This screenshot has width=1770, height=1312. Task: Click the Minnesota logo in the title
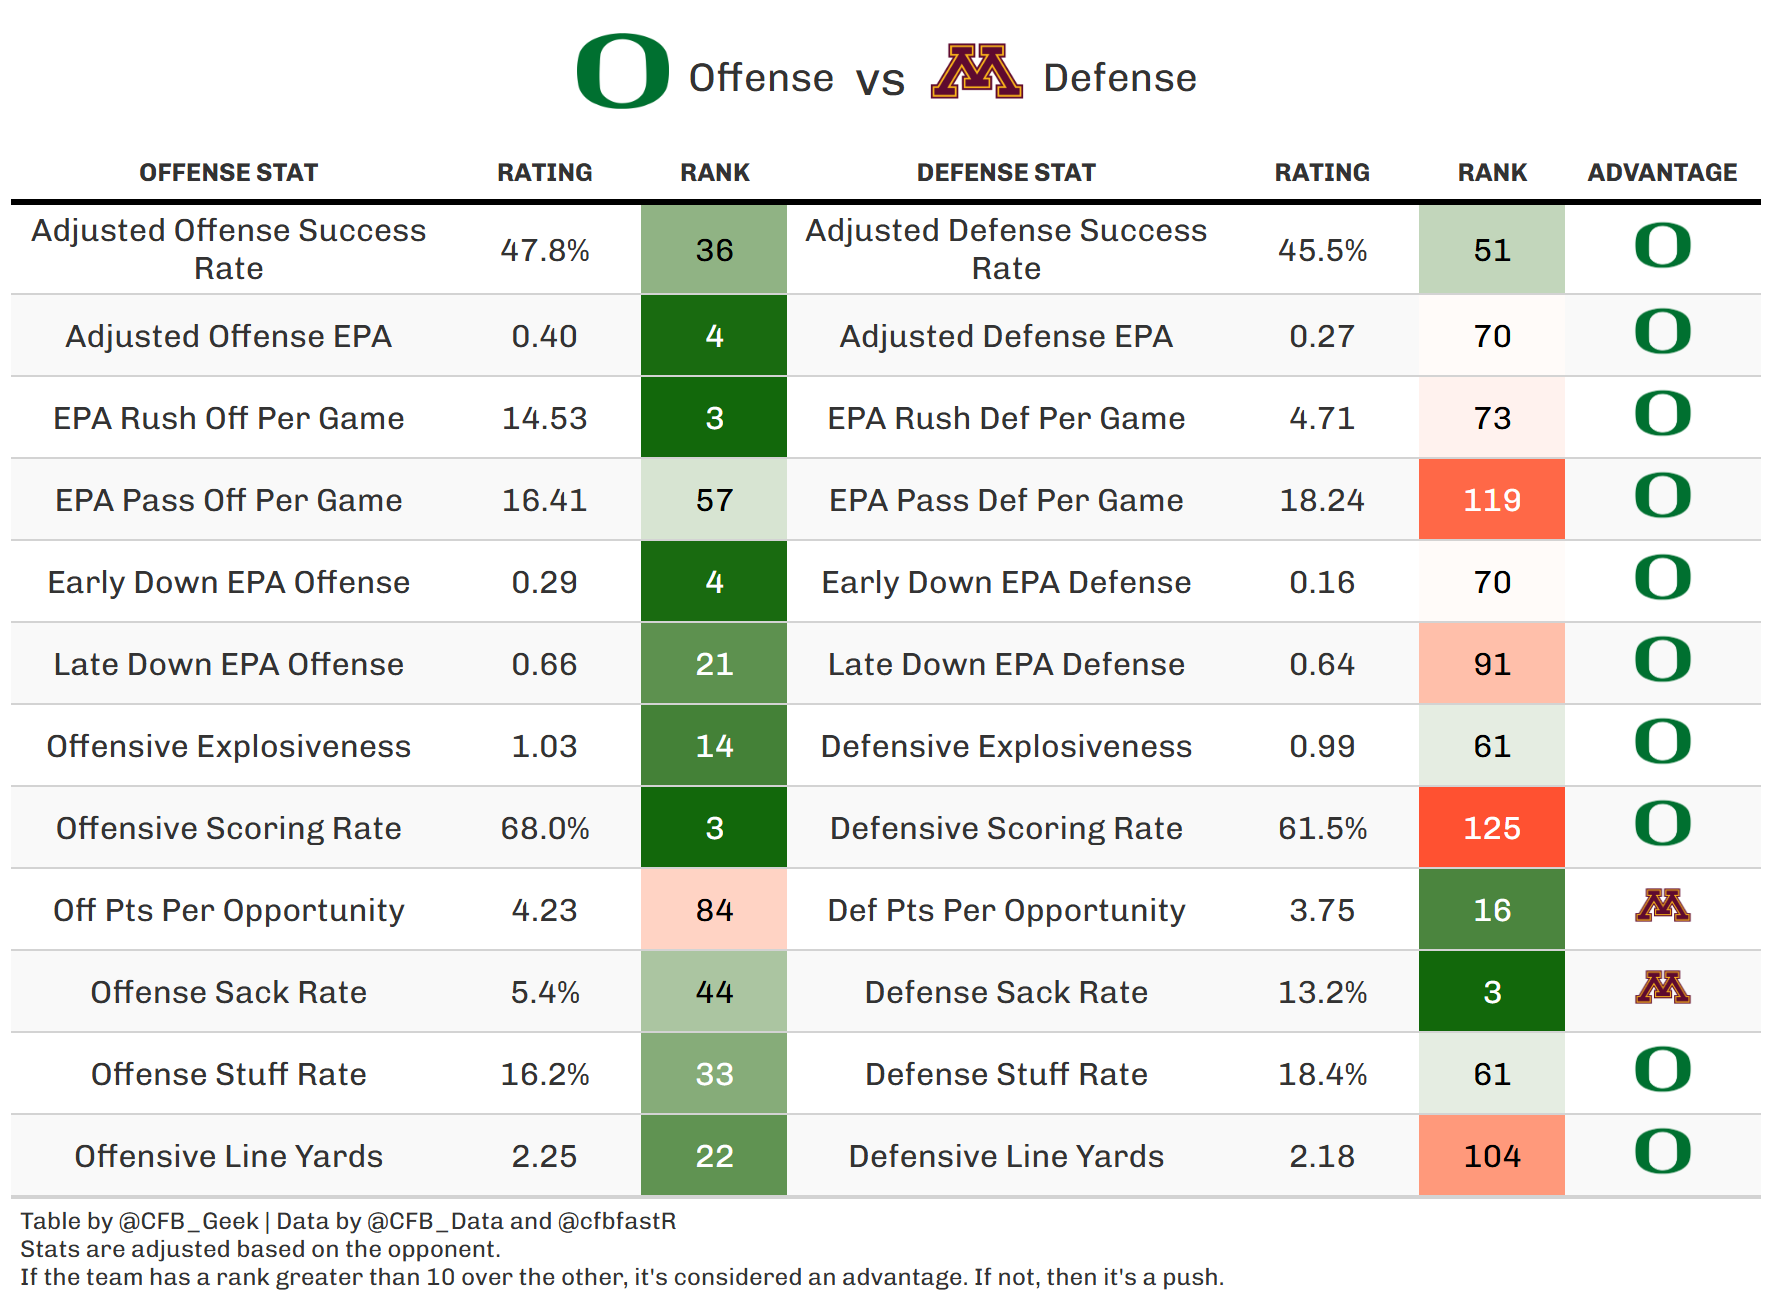tap(976, 72)
